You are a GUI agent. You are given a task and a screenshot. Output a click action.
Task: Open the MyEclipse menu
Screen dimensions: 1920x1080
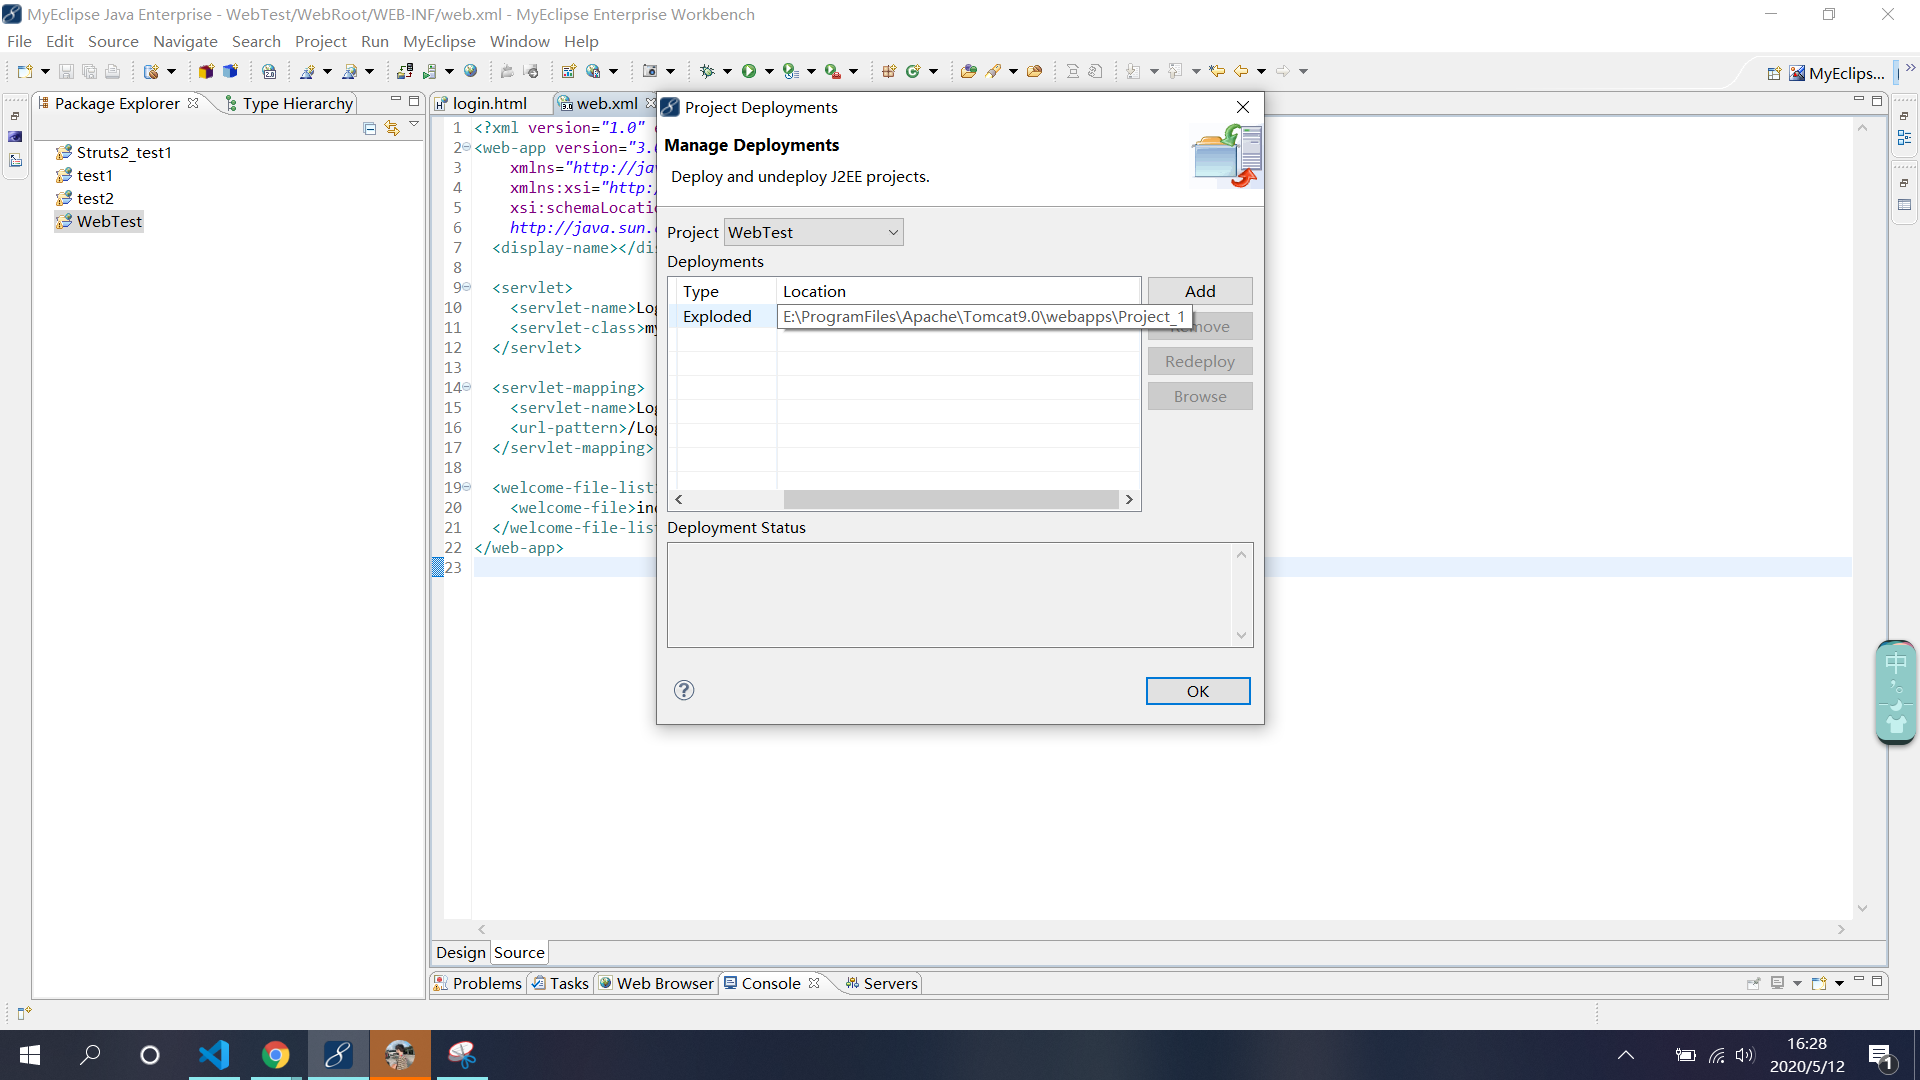[x=439, y=41]
